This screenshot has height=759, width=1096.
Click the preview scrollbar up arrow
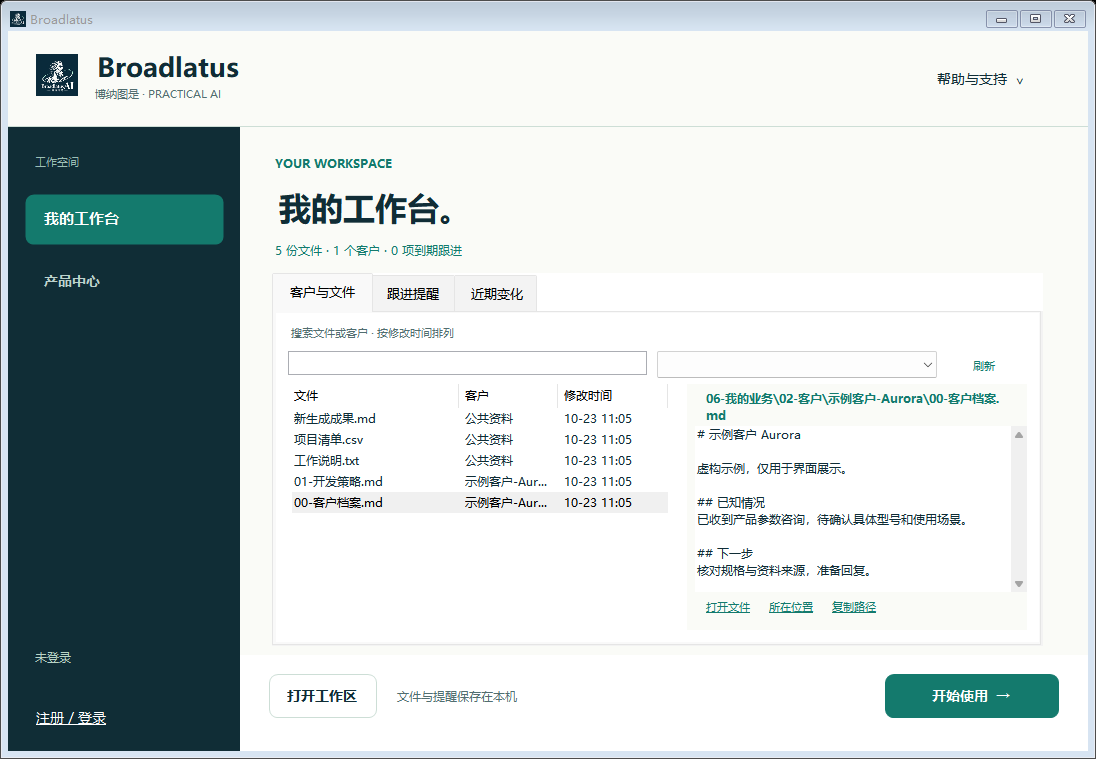pos(1019,435)
